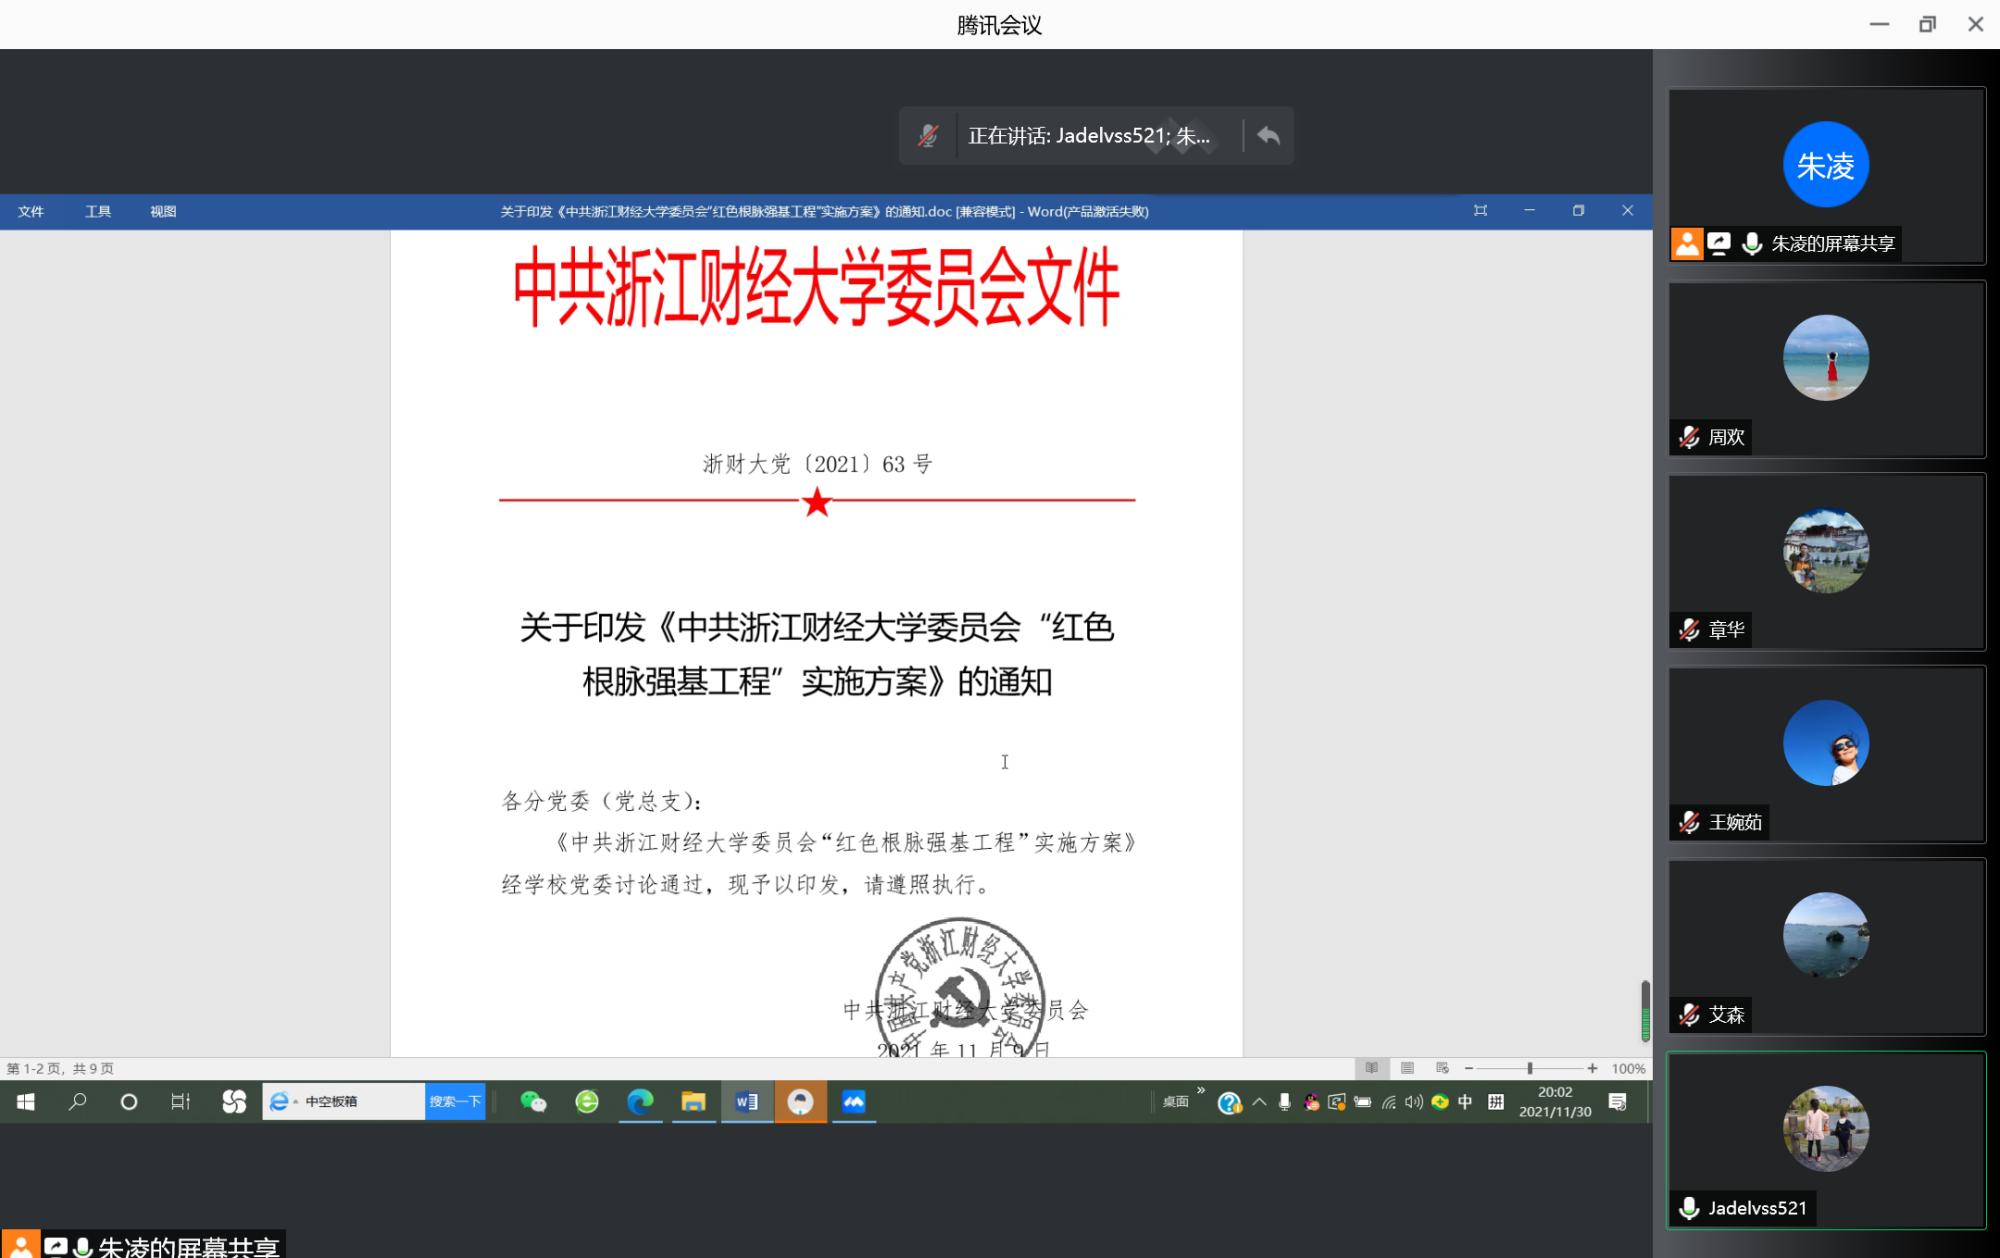Switch to Print Layout view in Word
The image size is (2000, 1258).
[1407, 1068]
